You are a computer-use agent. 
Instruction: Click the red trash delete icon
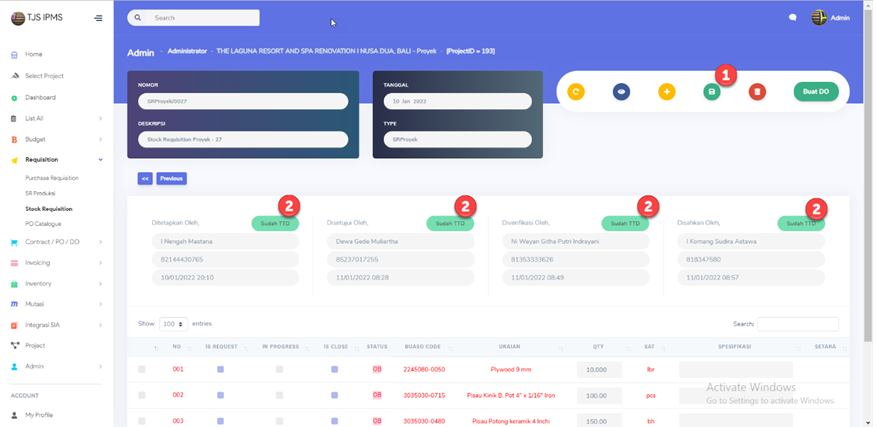757,92
